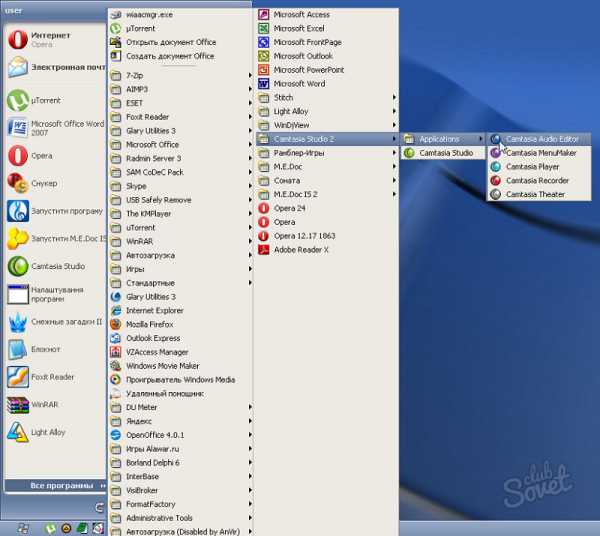Expand the 7-Zip folder submenu
Viewport: 600px width, 536px height.
click(180, 75)
